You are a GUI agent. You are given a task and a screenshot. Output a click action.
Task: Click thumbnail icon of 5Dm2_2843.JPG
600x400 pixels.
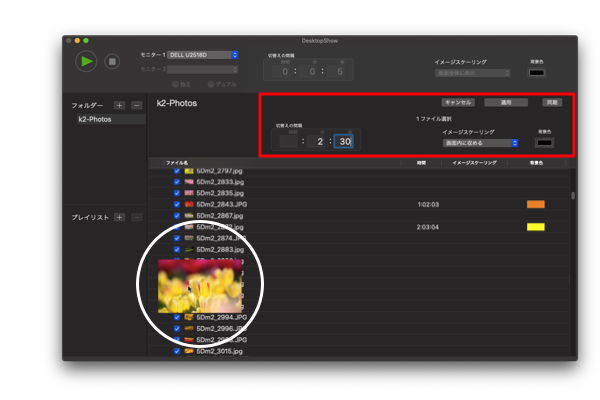point(189,204)
